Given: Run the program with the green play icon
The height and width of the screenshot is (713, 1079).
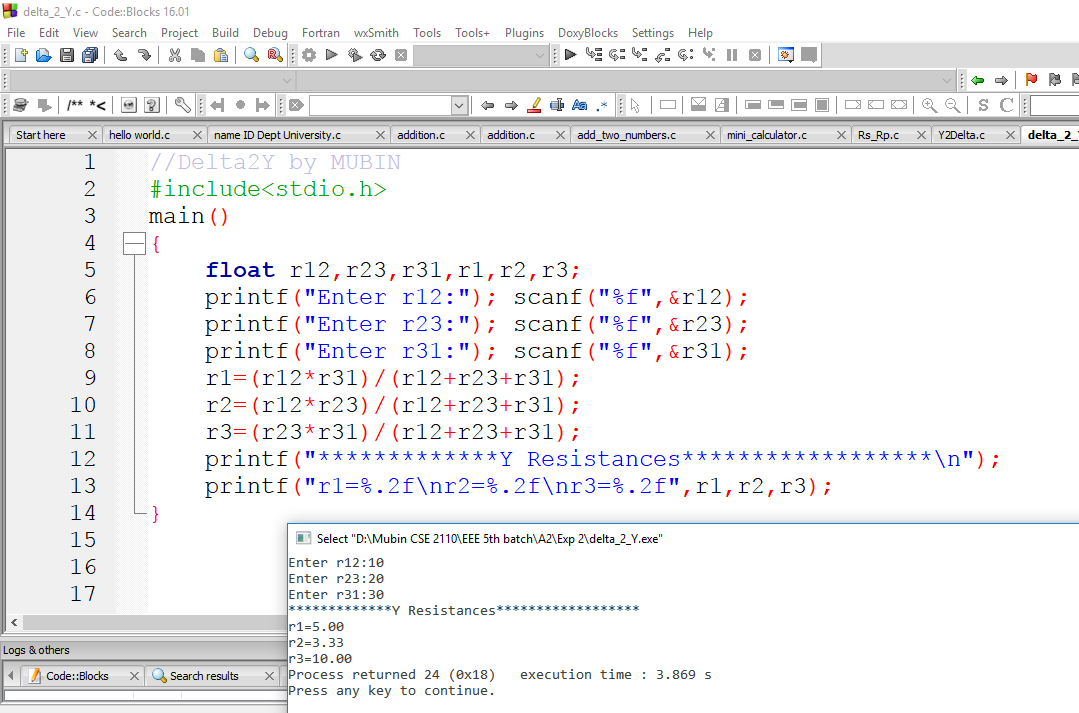Looking at the screenshot, I should (x=331, y=55).
